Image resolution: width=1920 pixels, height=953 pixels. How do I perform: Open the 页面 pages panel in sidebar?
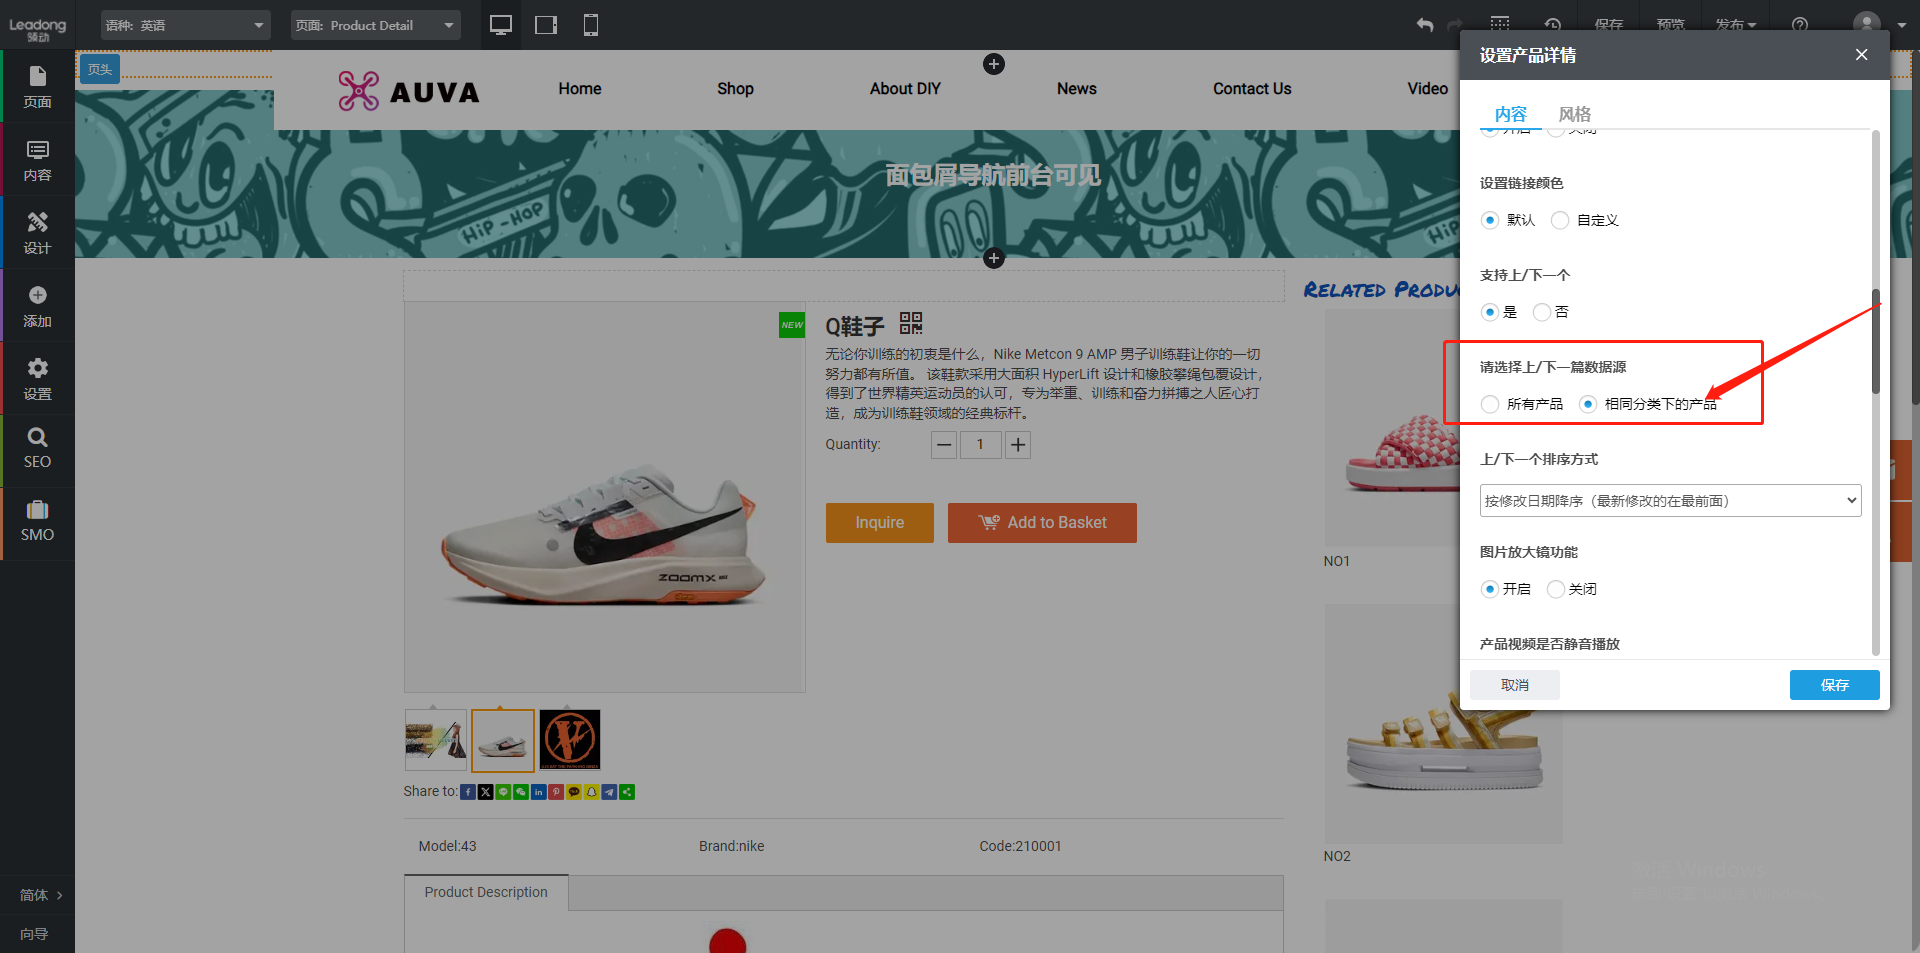(x=37, y=87)
